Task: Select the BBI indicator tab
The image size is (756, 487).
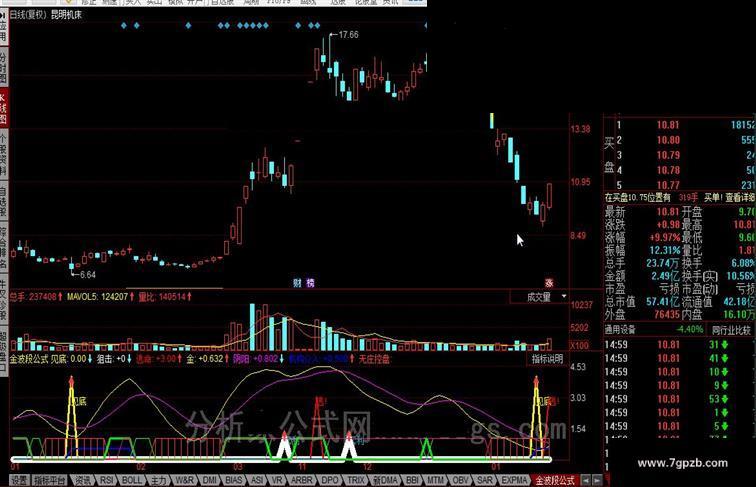Action: click(x=413, y=480)
